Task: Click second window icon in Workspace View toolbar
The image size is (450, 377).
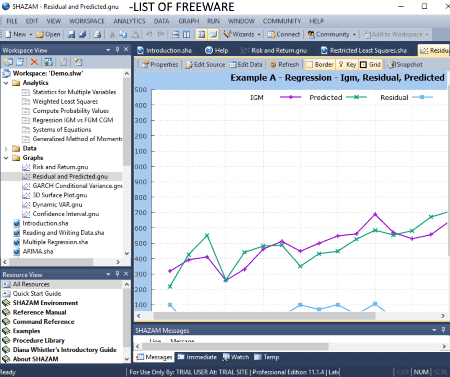Action: pos(20,62)
